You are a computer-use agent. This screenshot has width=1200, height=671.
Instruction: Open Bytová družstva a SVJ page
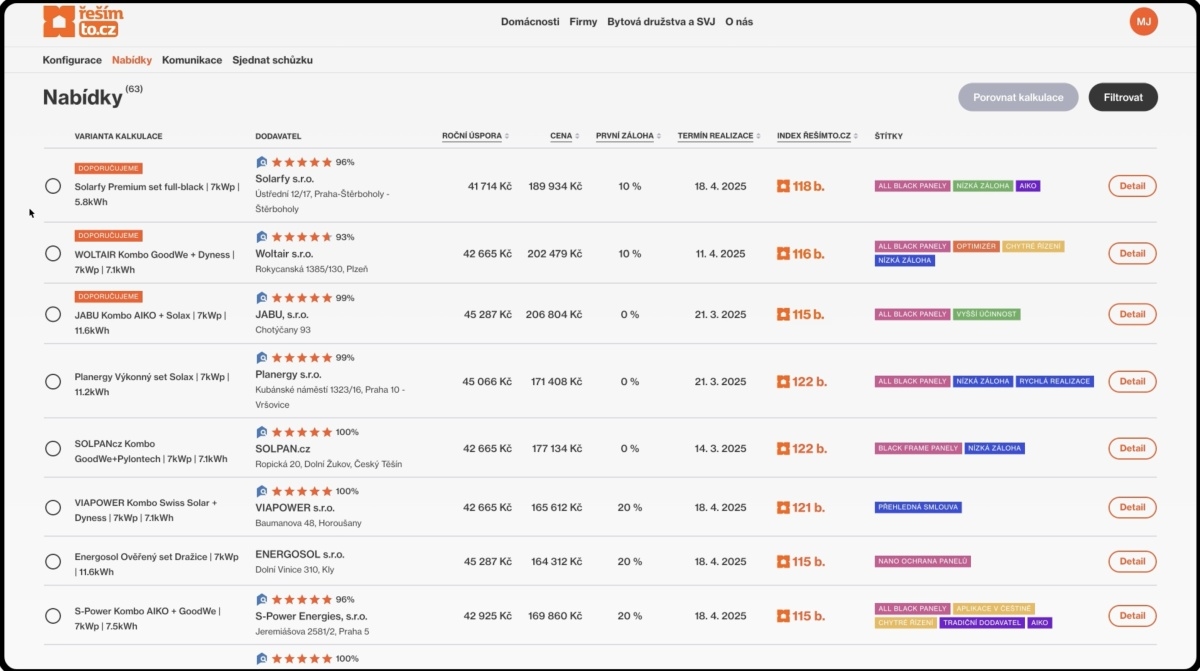661,21
